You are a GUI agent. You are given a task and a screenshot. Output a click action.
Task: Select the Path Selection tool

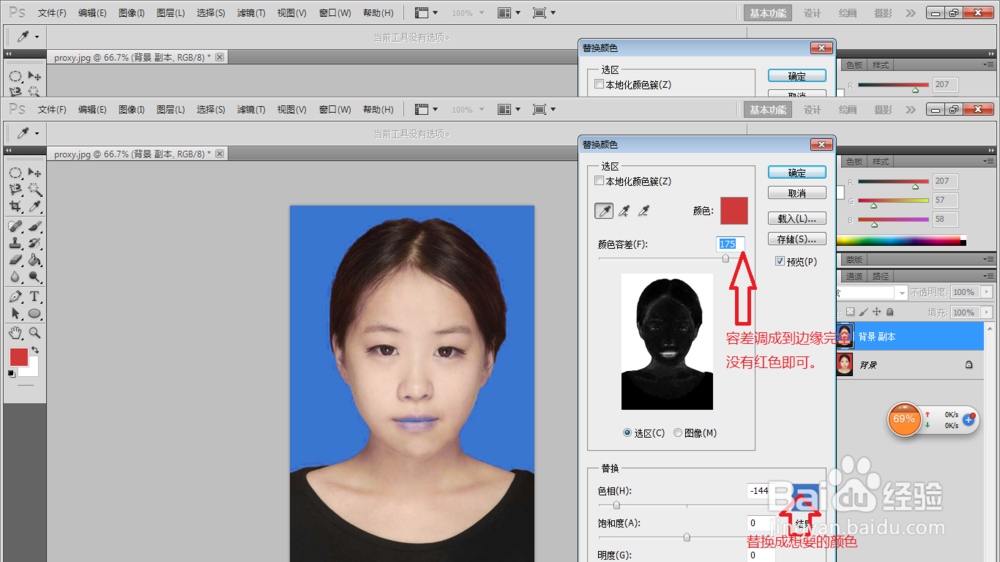tap(15, 313)
